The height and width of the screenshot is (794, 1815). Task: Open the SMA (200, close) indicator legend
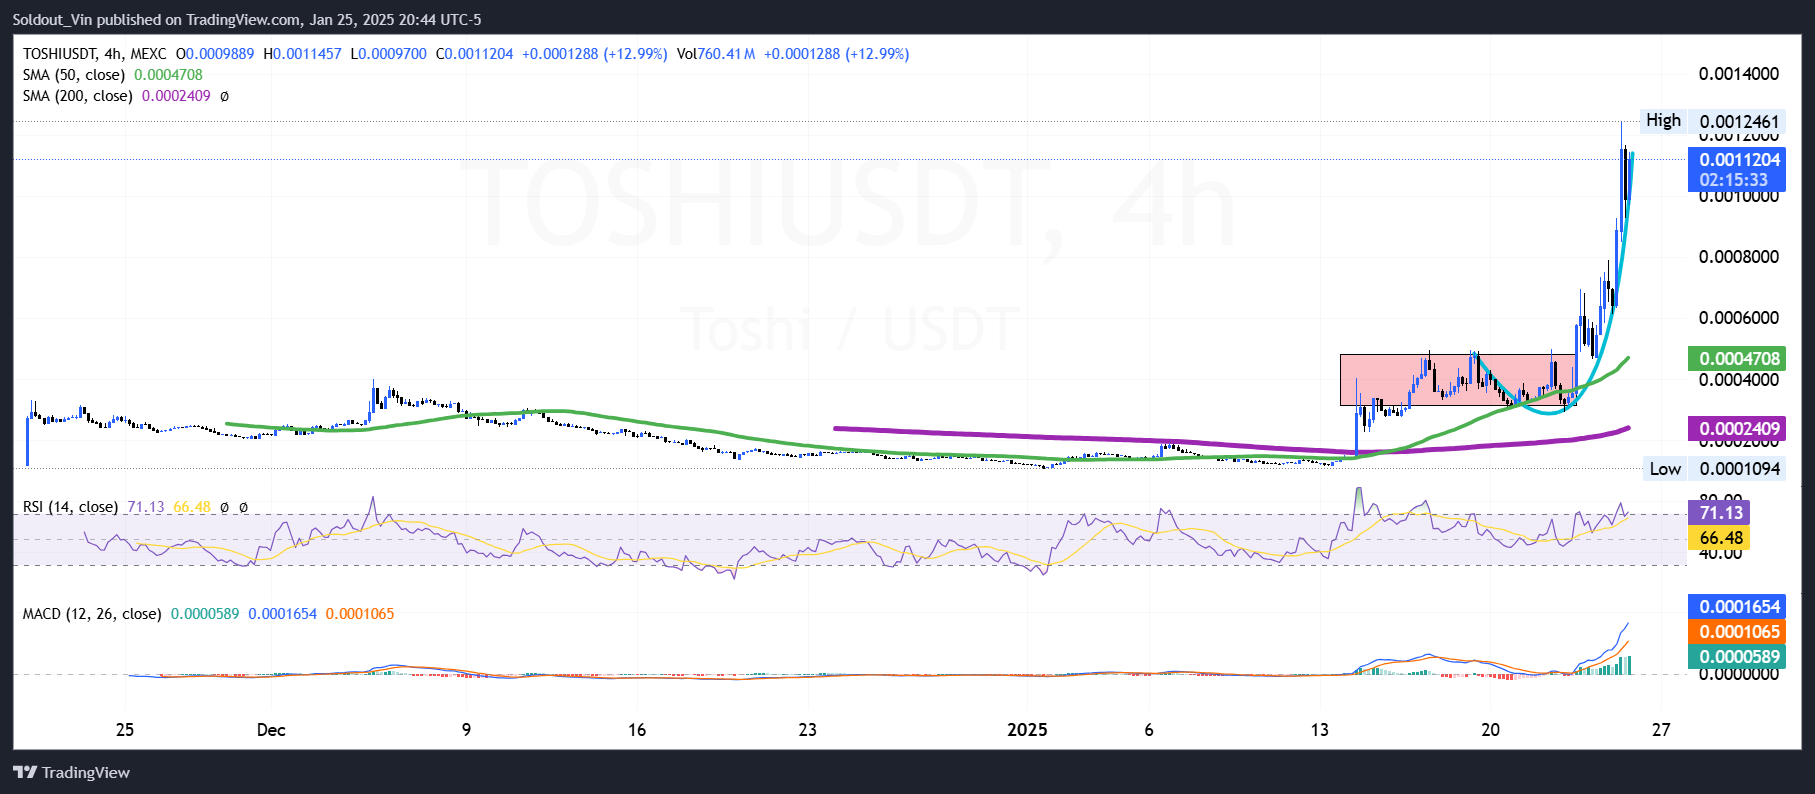[x=78, y=96]
